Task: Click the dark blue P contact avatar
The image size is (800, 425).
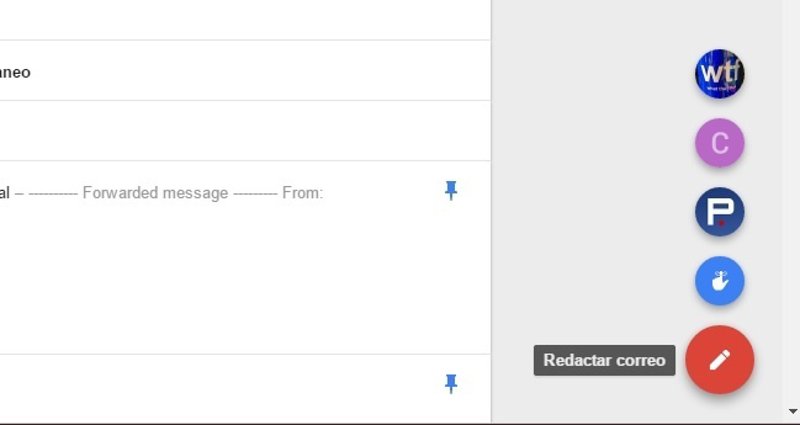Action: click(x=719, y=213)
